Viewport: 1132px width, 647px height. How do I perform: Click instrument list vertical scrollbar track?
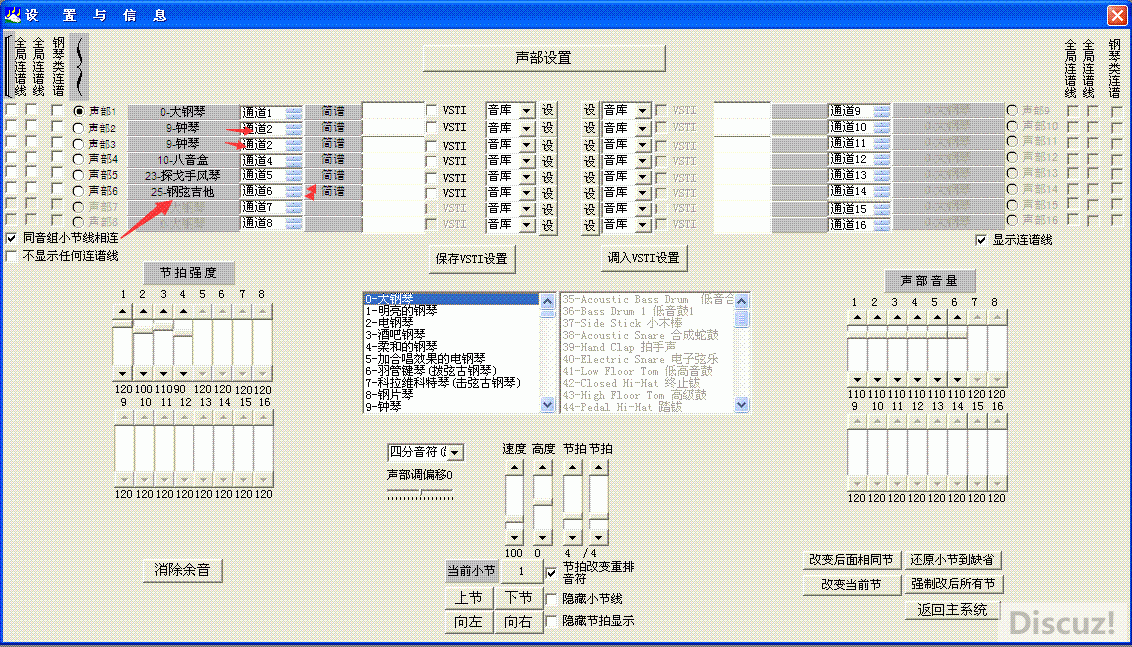point(548,353)
